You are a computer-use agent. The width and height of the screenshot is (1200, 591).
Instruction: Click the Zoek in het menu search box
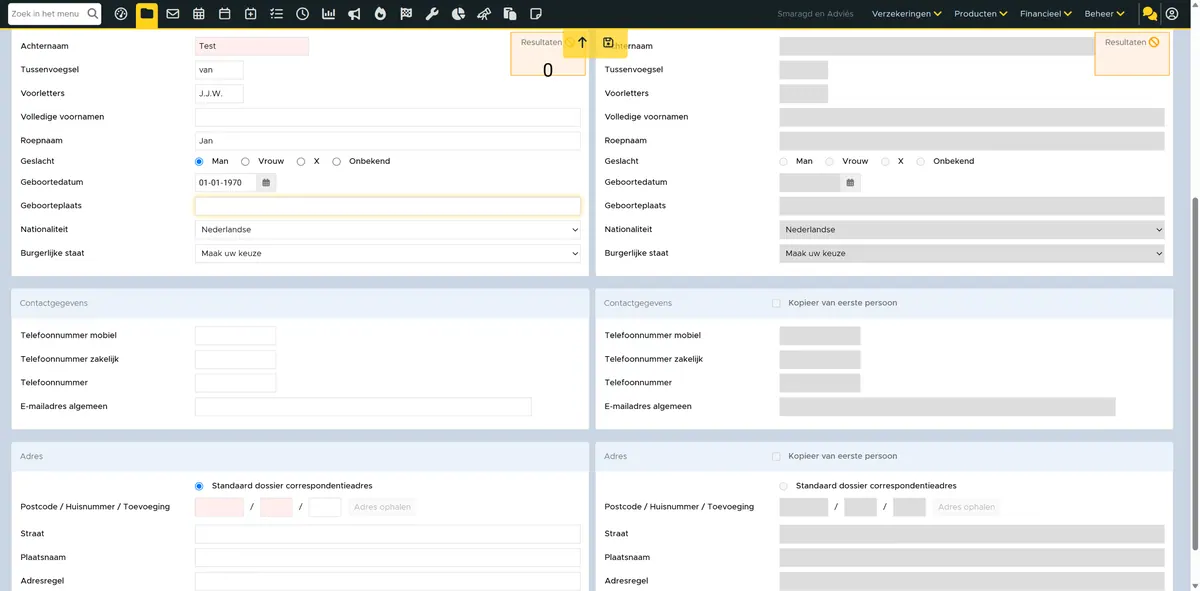55,14
